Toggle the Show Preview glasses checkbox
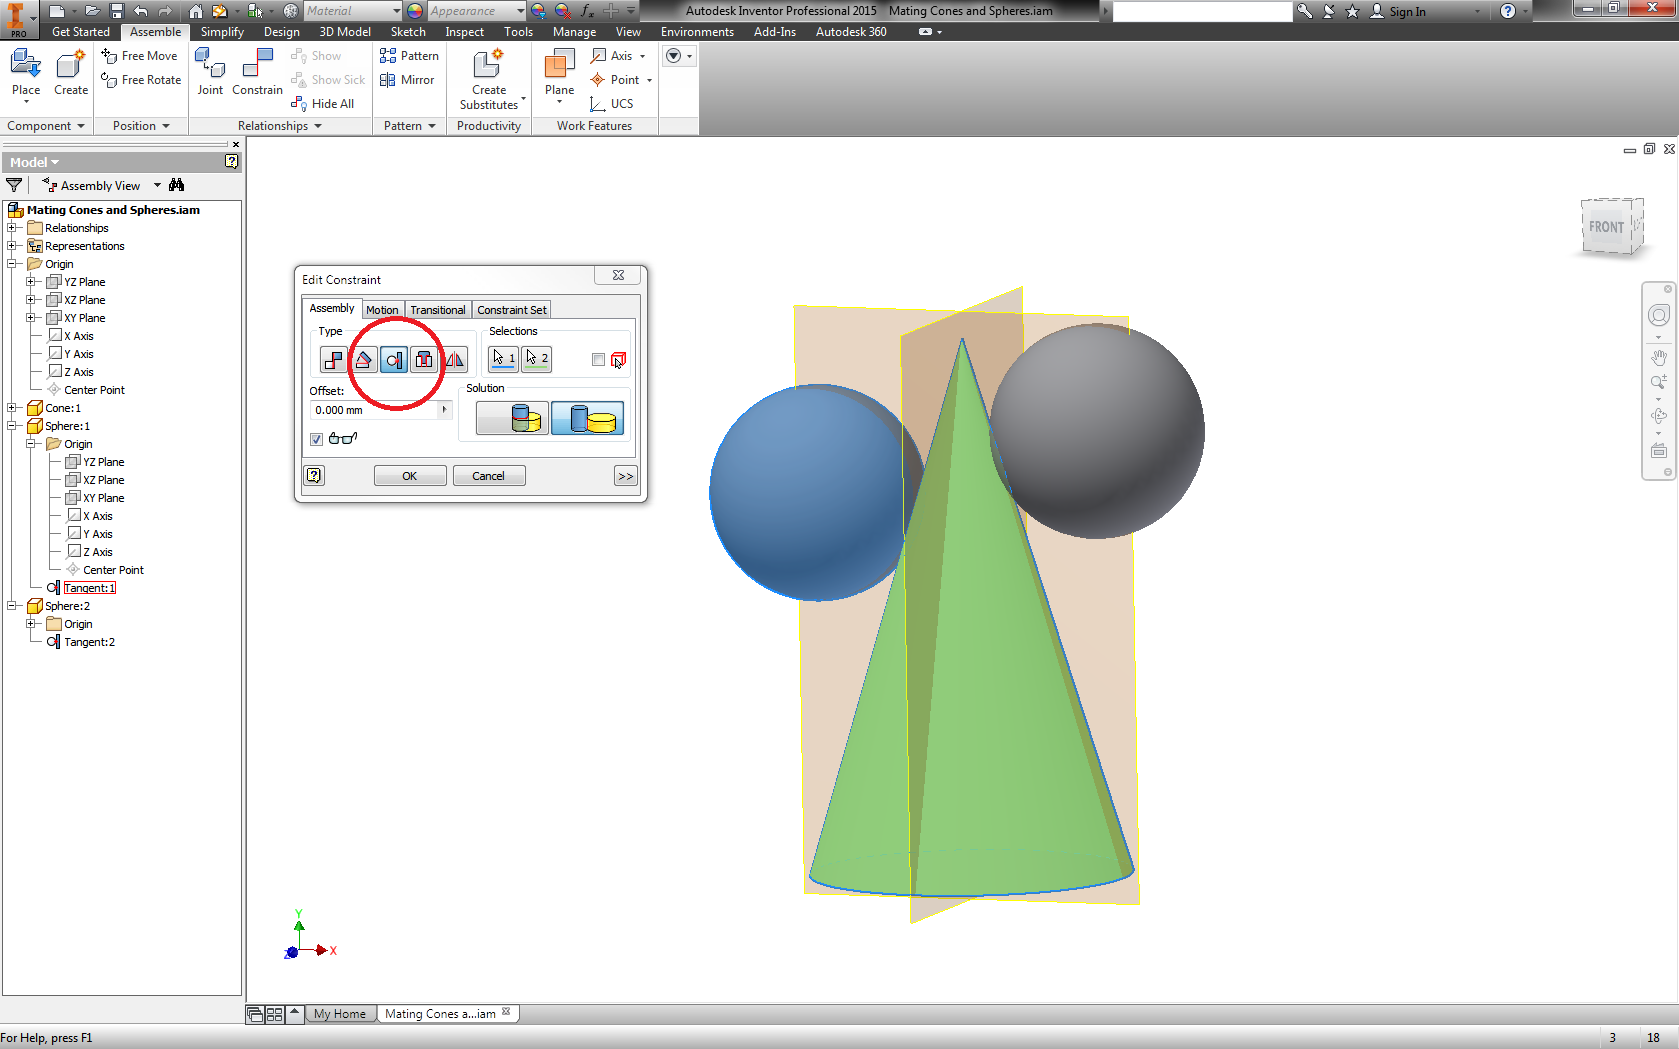Screen dimensions: 1679x1049 click(317, 439)
